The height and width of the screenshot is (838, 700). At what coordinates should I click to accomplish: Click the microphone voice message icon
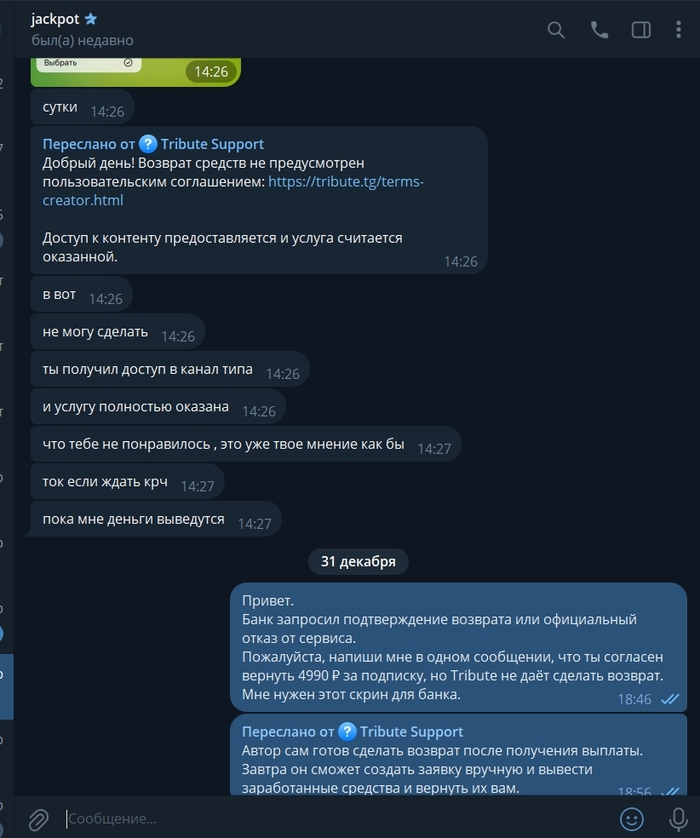point(679,819)
